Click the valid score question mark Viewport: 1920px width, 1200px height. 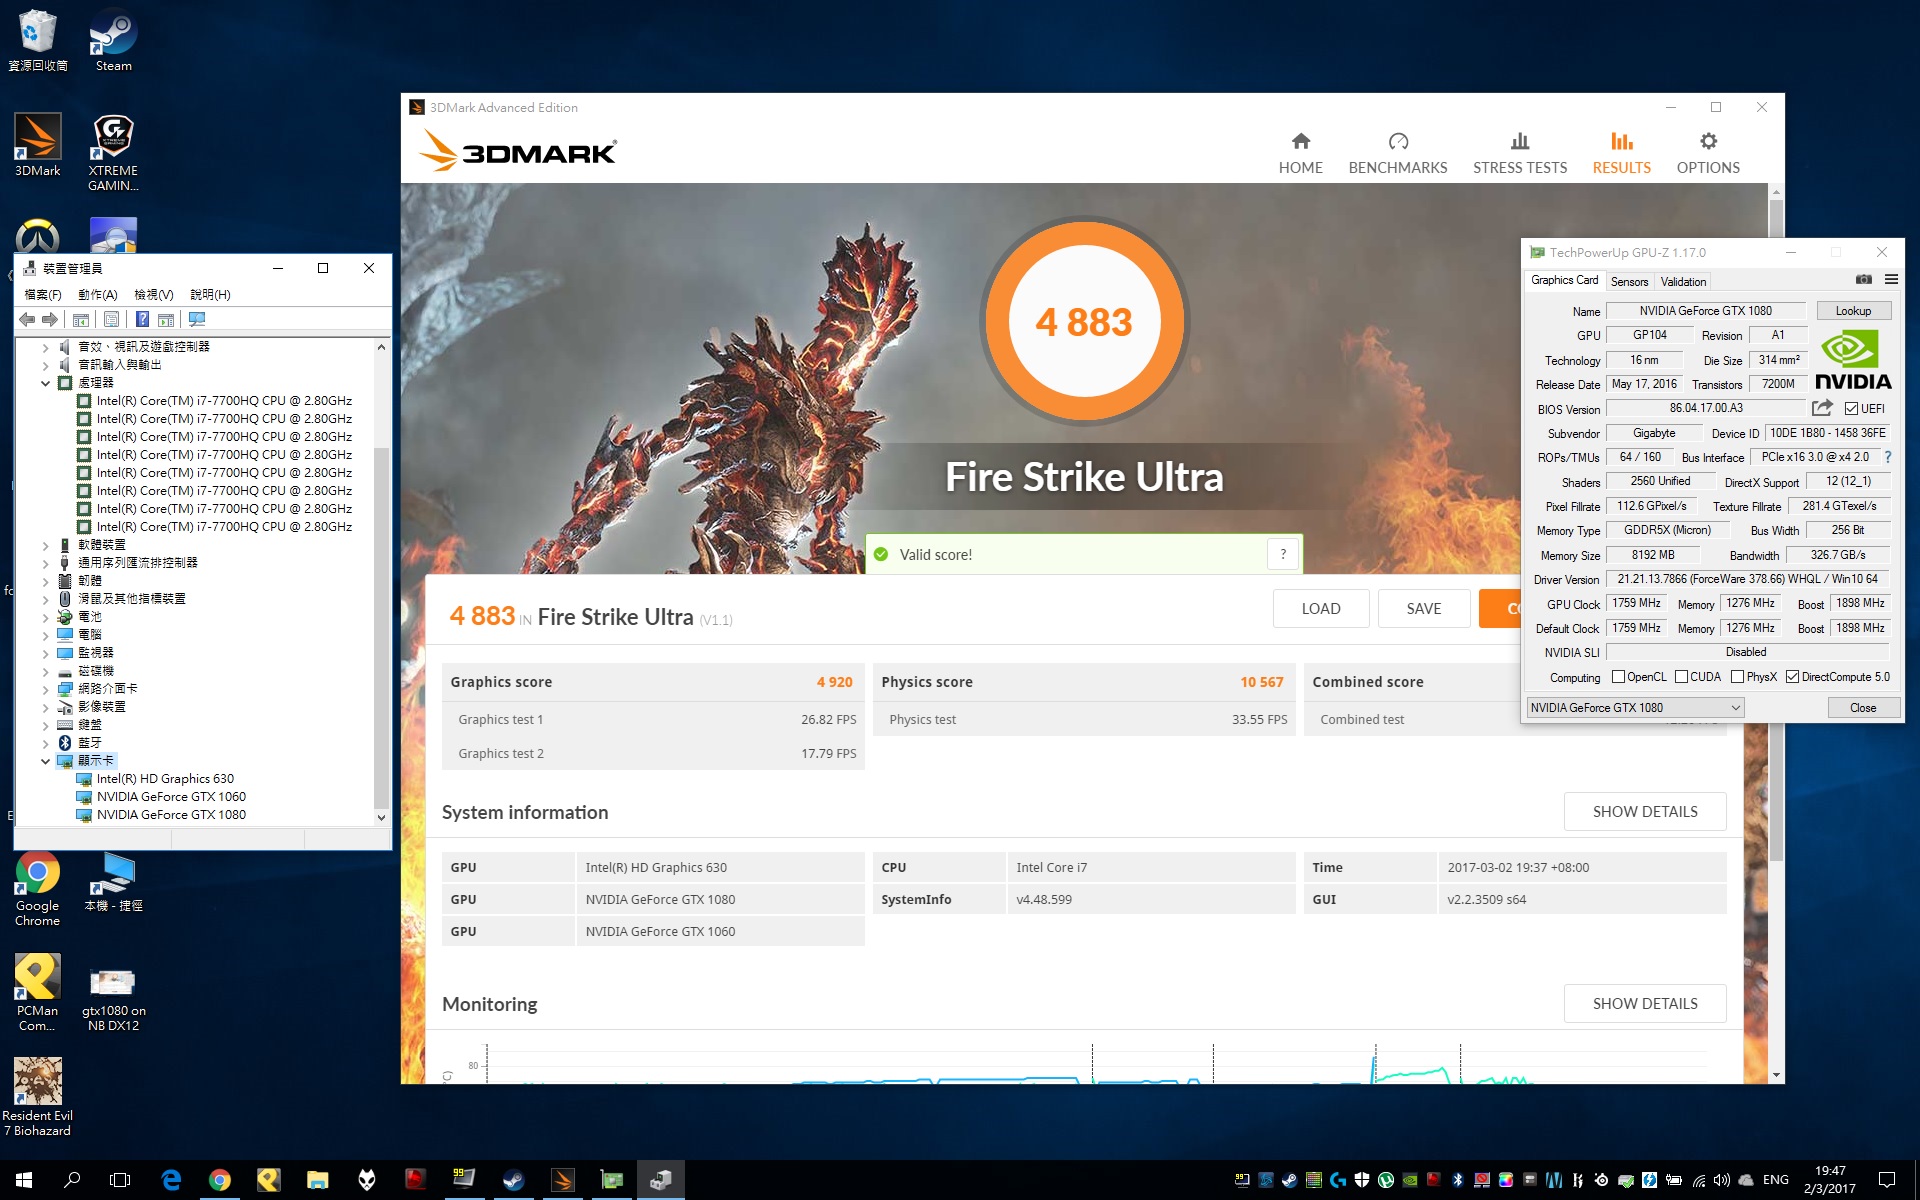(1283, 554)
